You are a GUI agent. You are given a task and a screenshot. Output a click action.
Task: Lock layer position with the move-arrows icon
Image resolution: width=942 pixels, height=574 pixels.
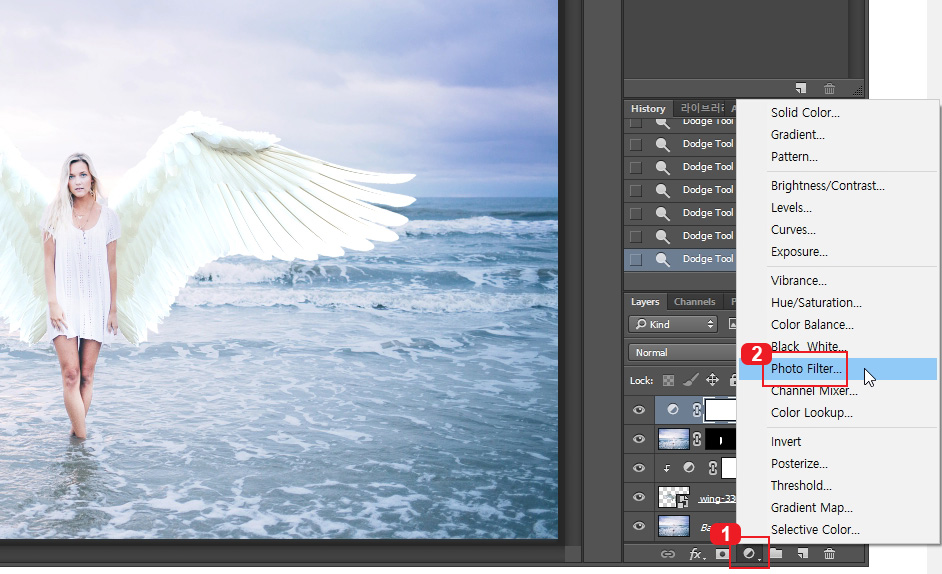pyautogui.click(x=712, y=380)
